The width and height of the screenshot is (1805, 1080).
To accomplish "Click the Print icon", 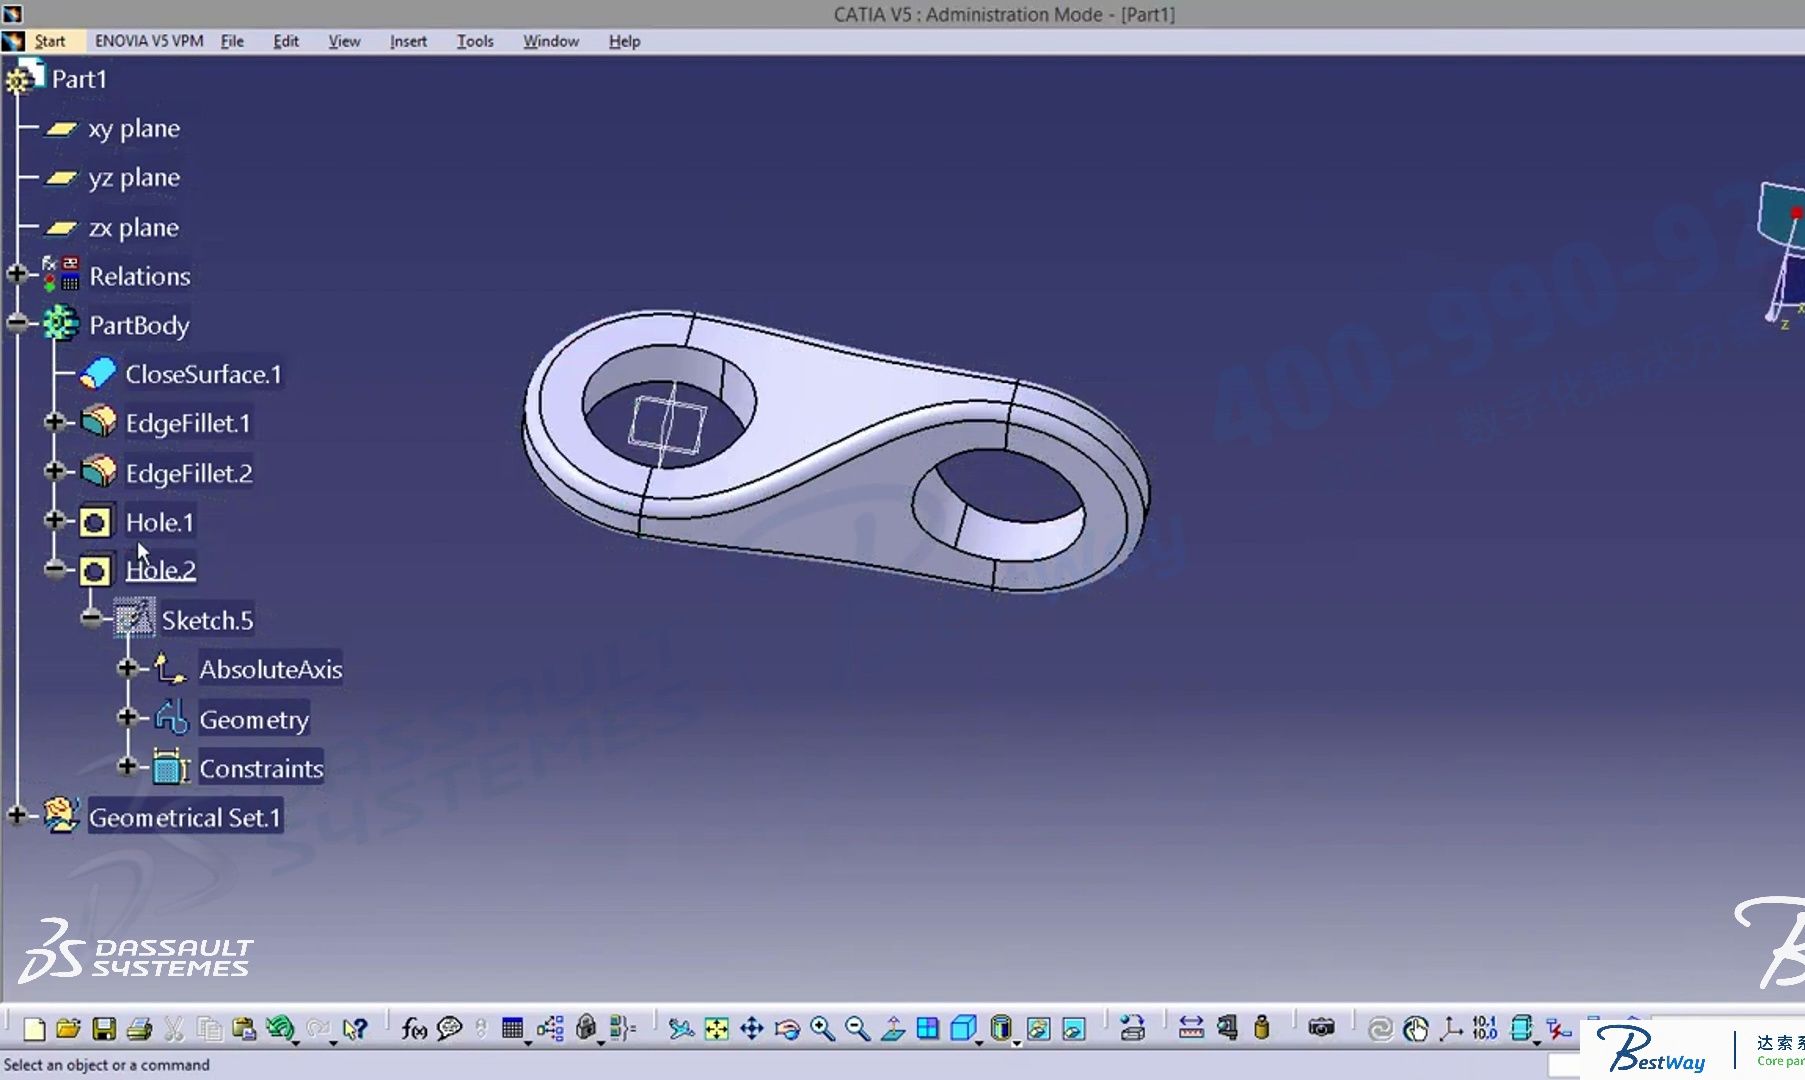I will 139,1028.
